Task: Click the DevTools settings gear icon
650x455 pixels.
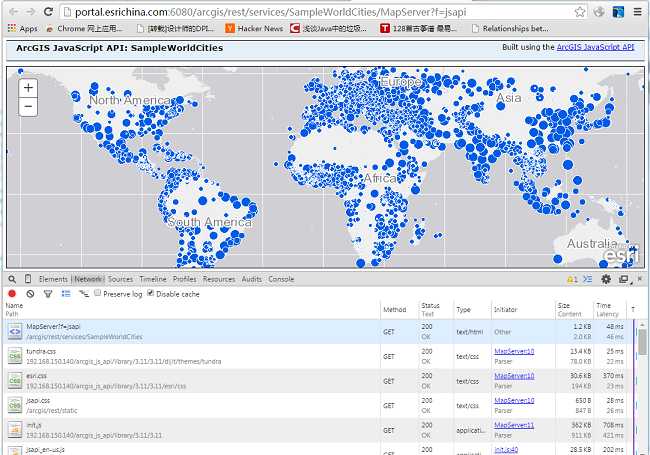Action: click(x=606, y=279)
